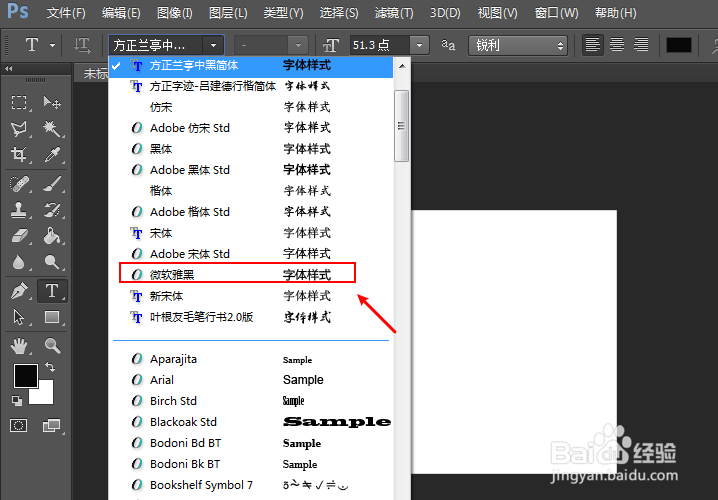
Task: Open the font size dropdown arrow
Action: tap(419, 45)
